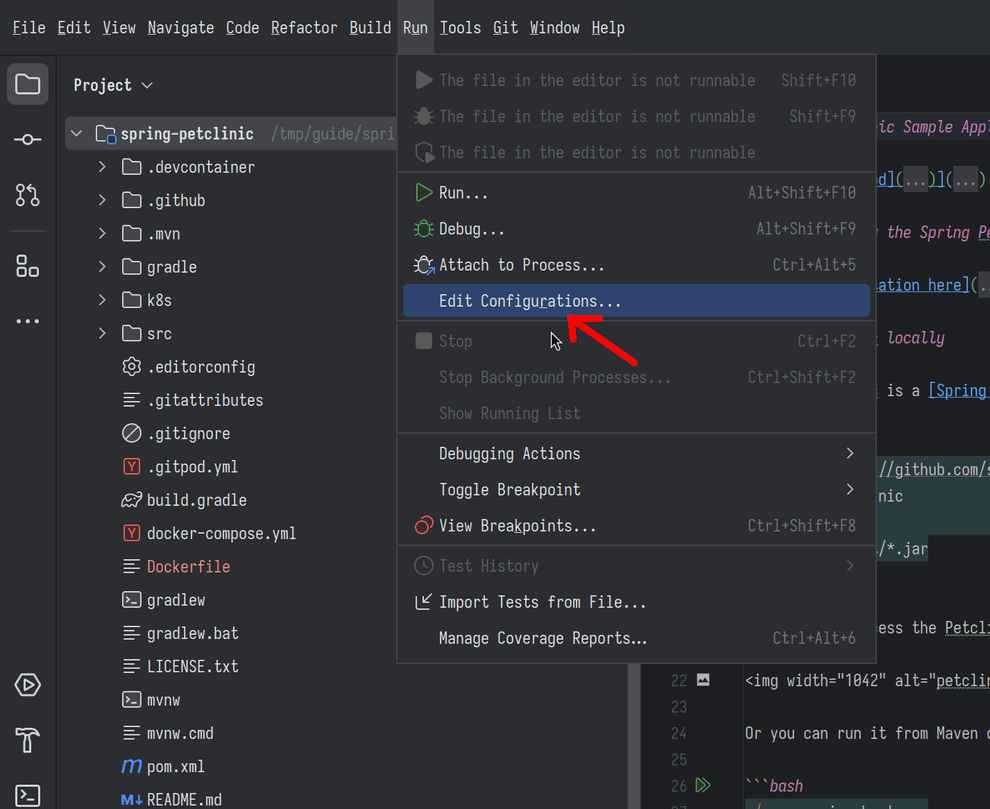Select mvnw.cmd in project tree
Viewport: 990px width, 809px height.
[x=180, y=733]
